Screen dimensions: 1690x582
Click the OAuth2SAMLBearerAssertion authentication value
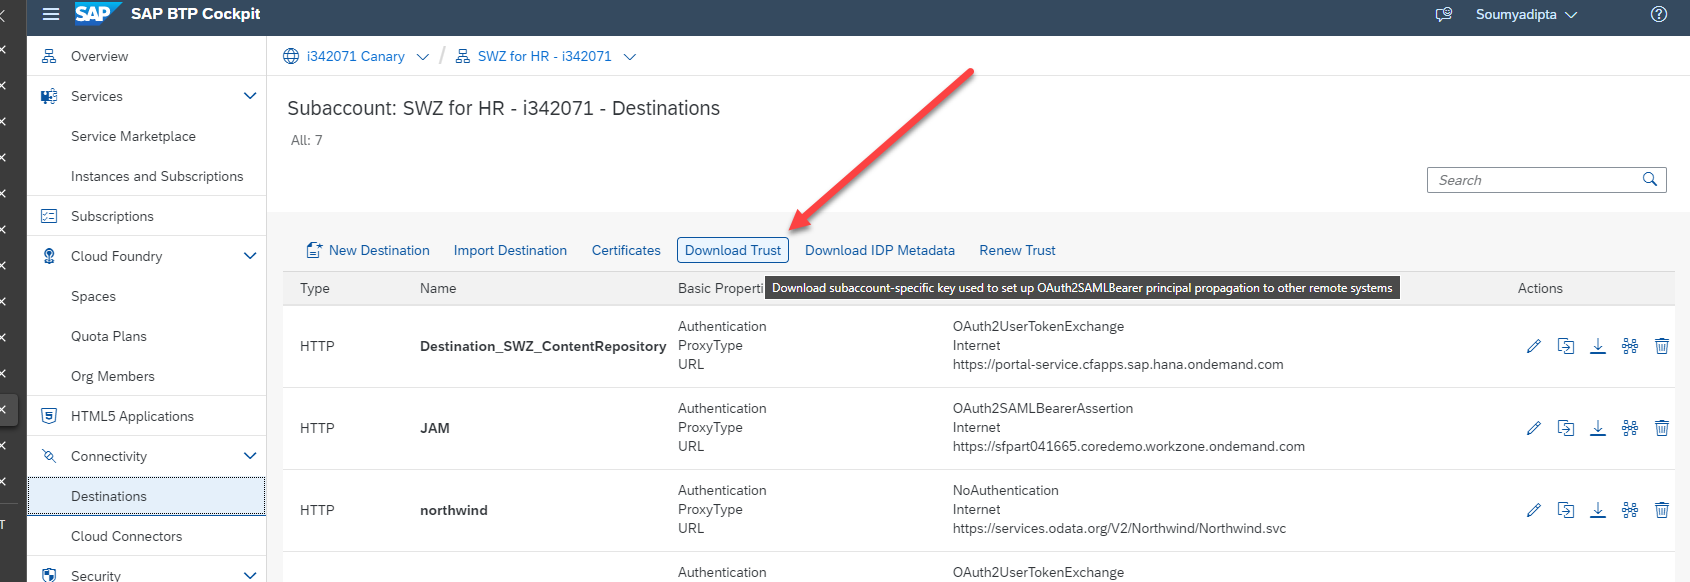point(1043,408)
